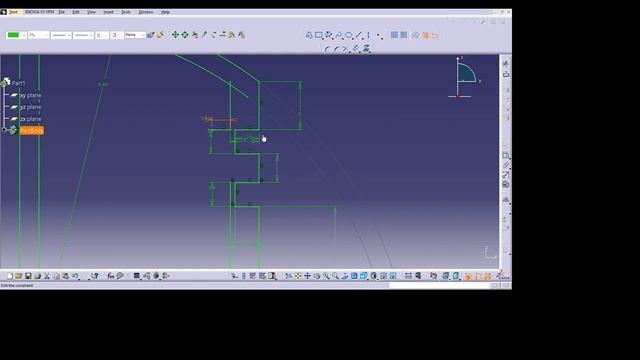Select the Line tool
The height and width of the screenshot is (360, 640).
pyautogui.click(x=358, y=36)
